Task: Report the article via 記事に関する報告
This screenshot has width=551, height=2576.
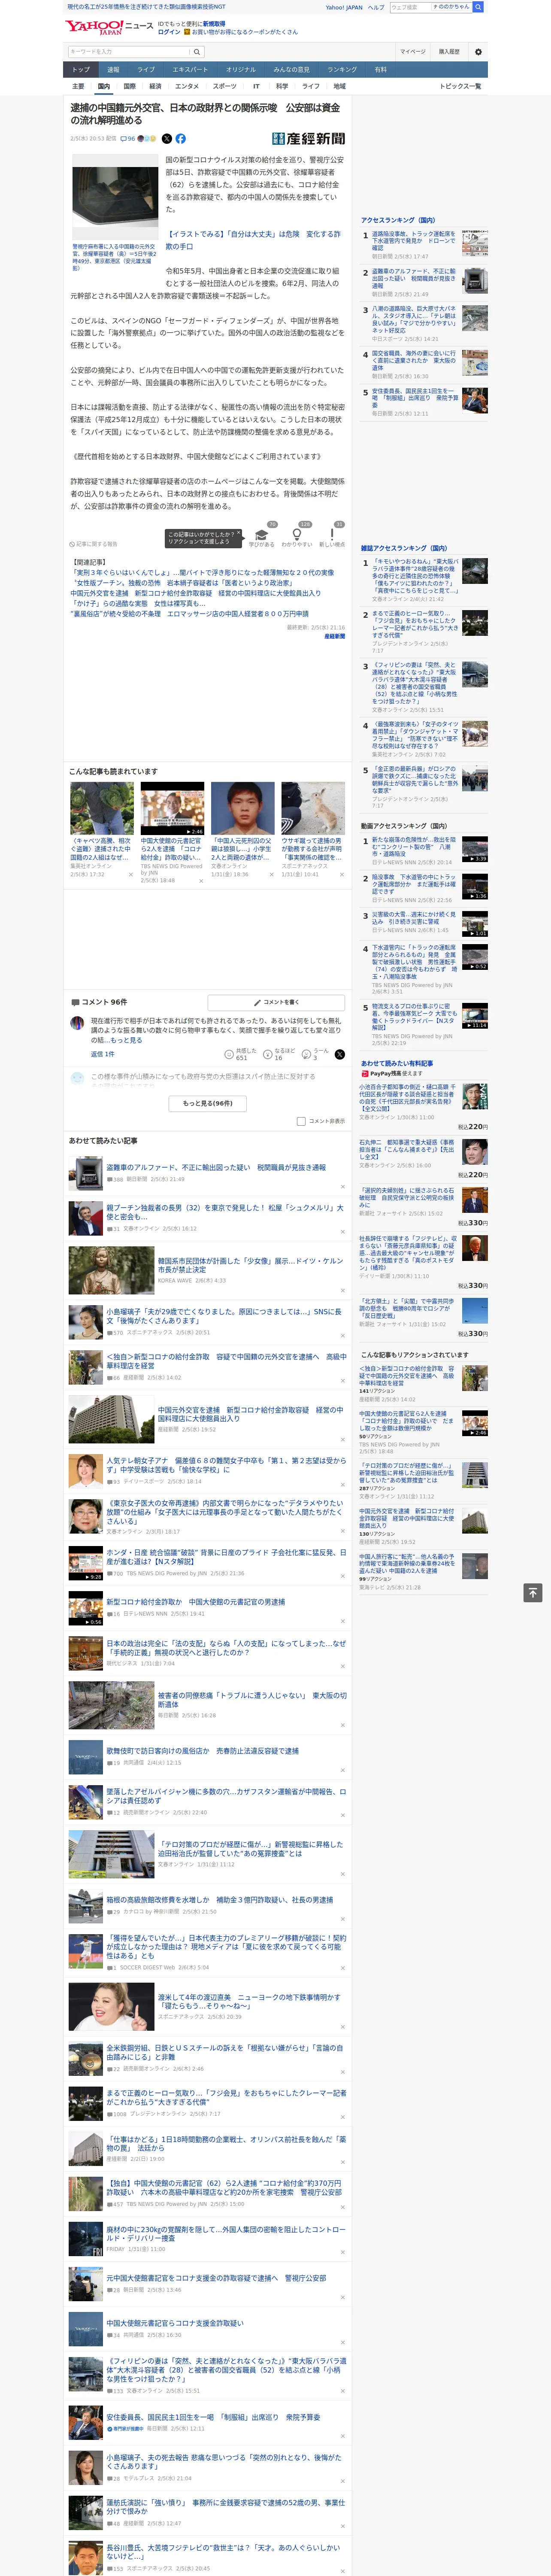Action: point(94,544)
